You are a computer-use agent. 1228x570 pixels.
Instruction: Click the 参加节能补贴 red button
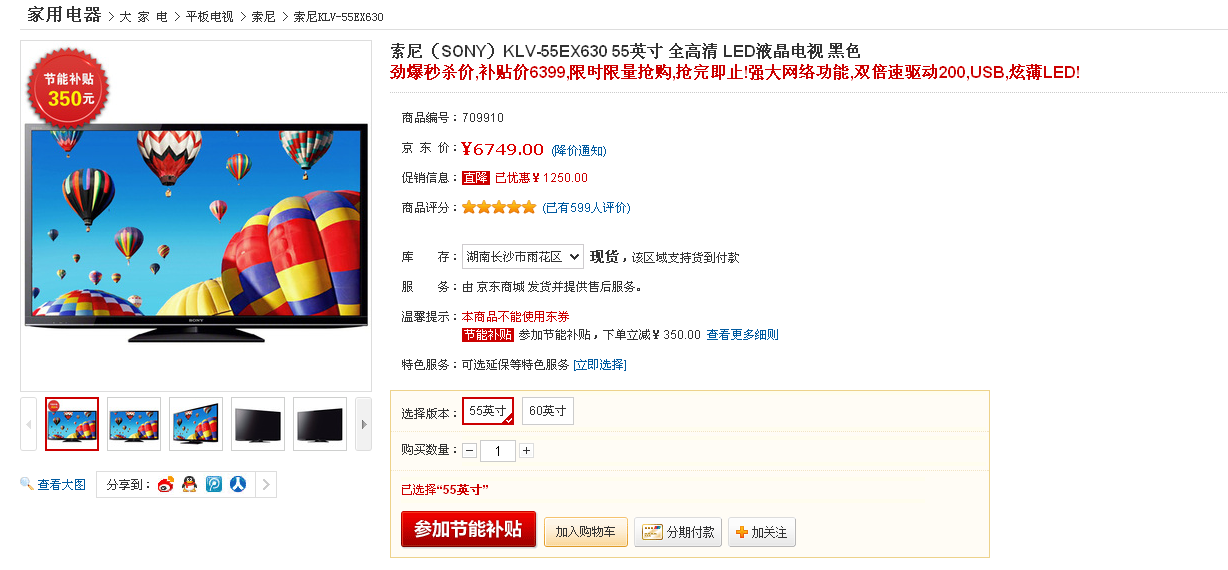point(468,530)
